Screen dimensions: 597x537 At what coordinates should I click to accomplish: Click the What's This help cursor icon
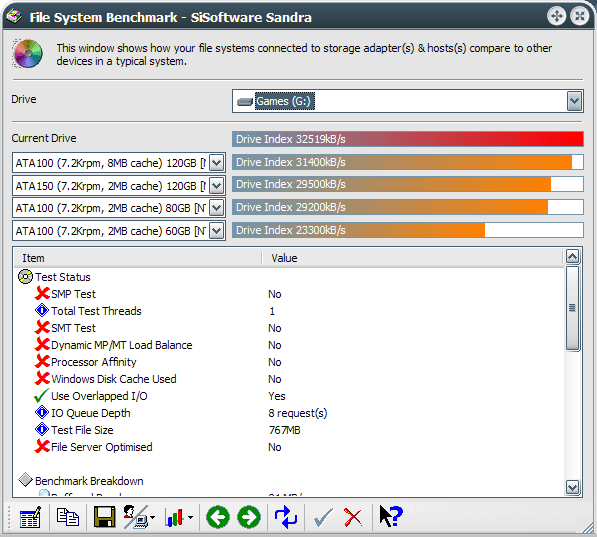pos(391,517)
